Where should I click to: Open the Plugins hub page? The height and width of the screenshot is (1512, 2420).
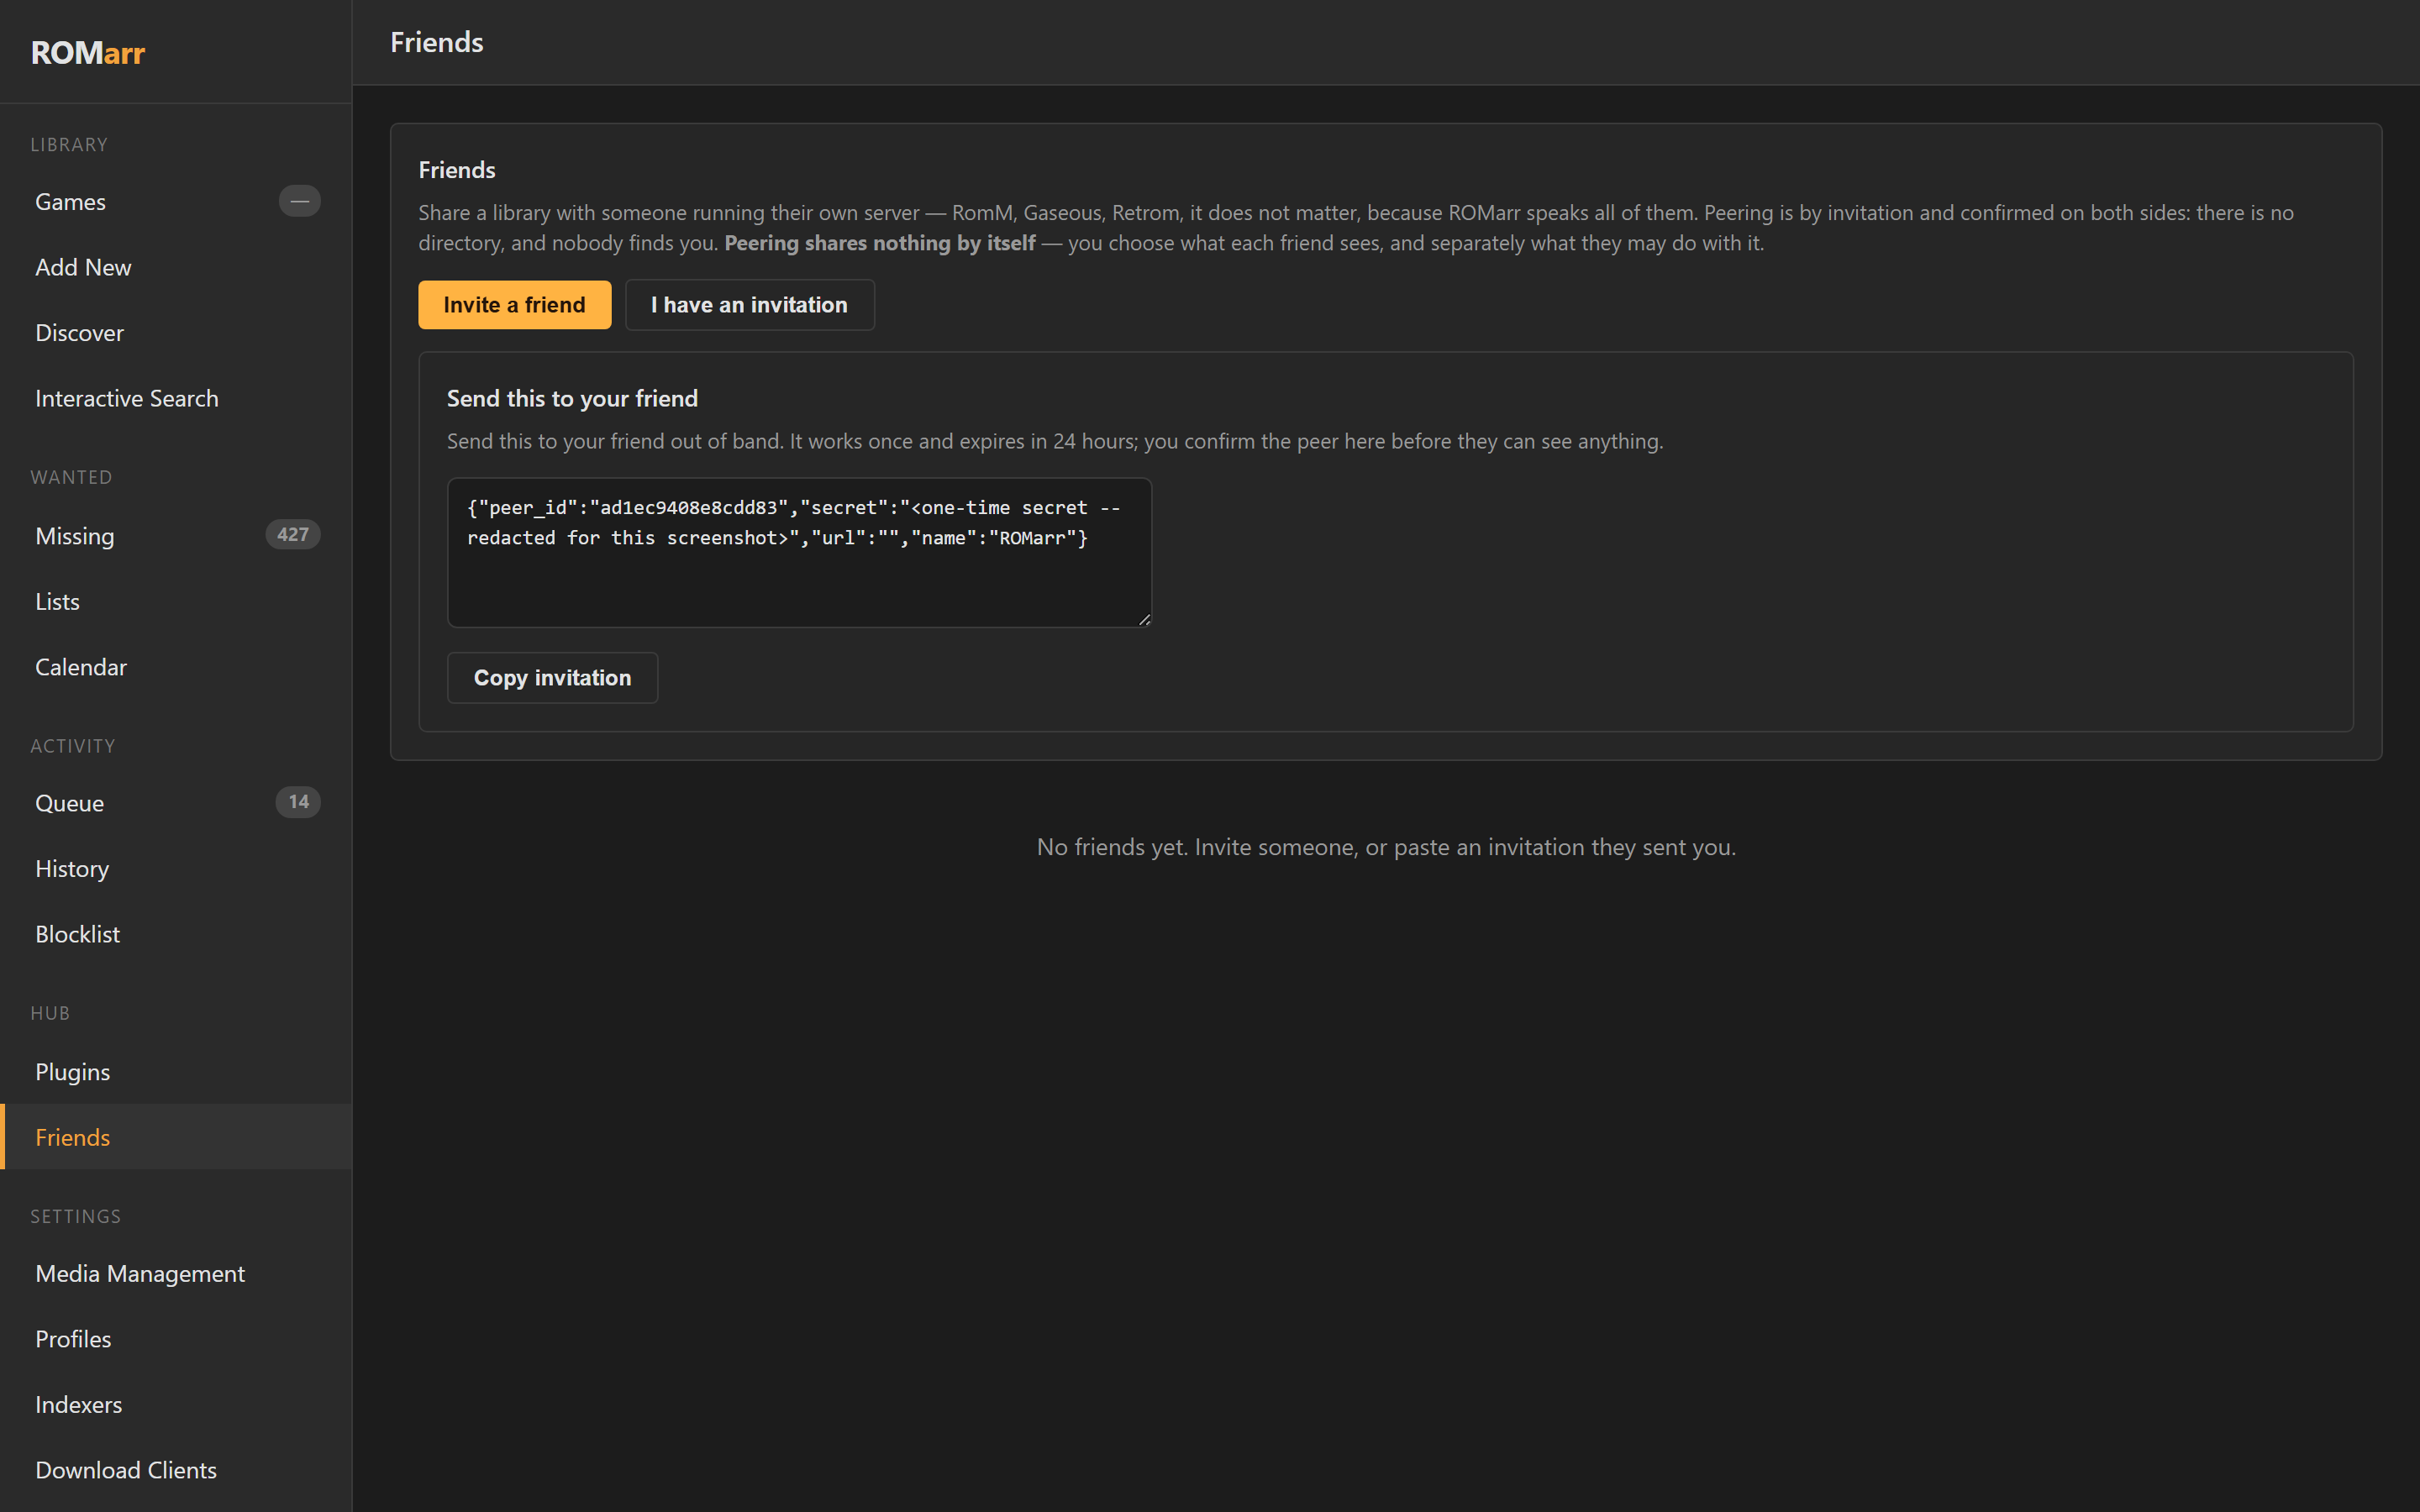176,1072
